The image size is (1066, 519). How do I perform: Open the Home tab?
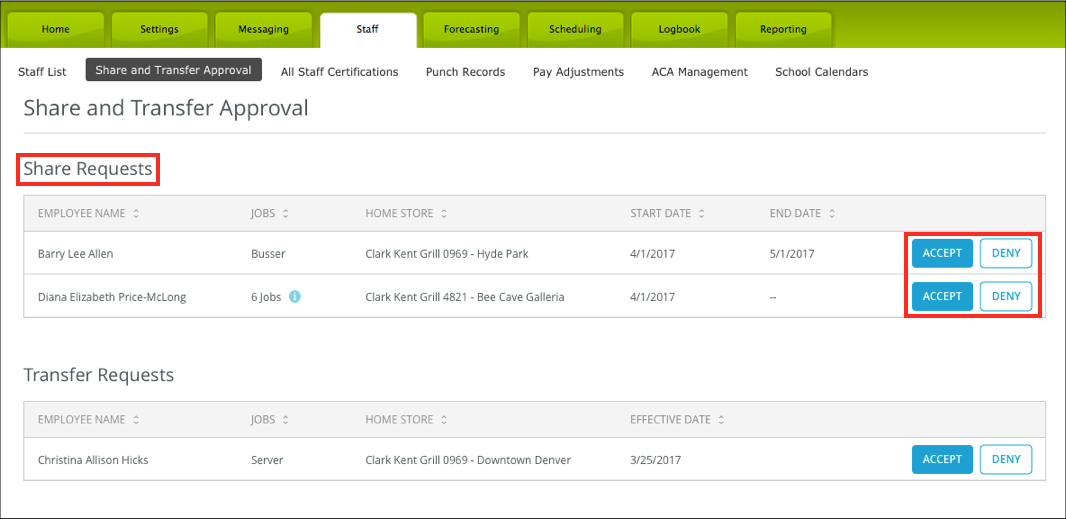coord(56,30)
